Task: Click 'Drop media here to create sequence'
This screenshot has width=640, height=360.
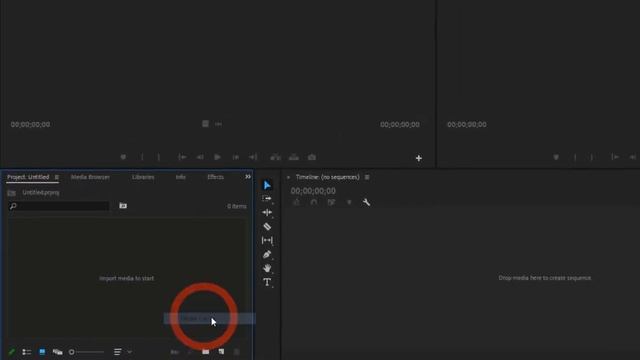Action: (544, 278)
